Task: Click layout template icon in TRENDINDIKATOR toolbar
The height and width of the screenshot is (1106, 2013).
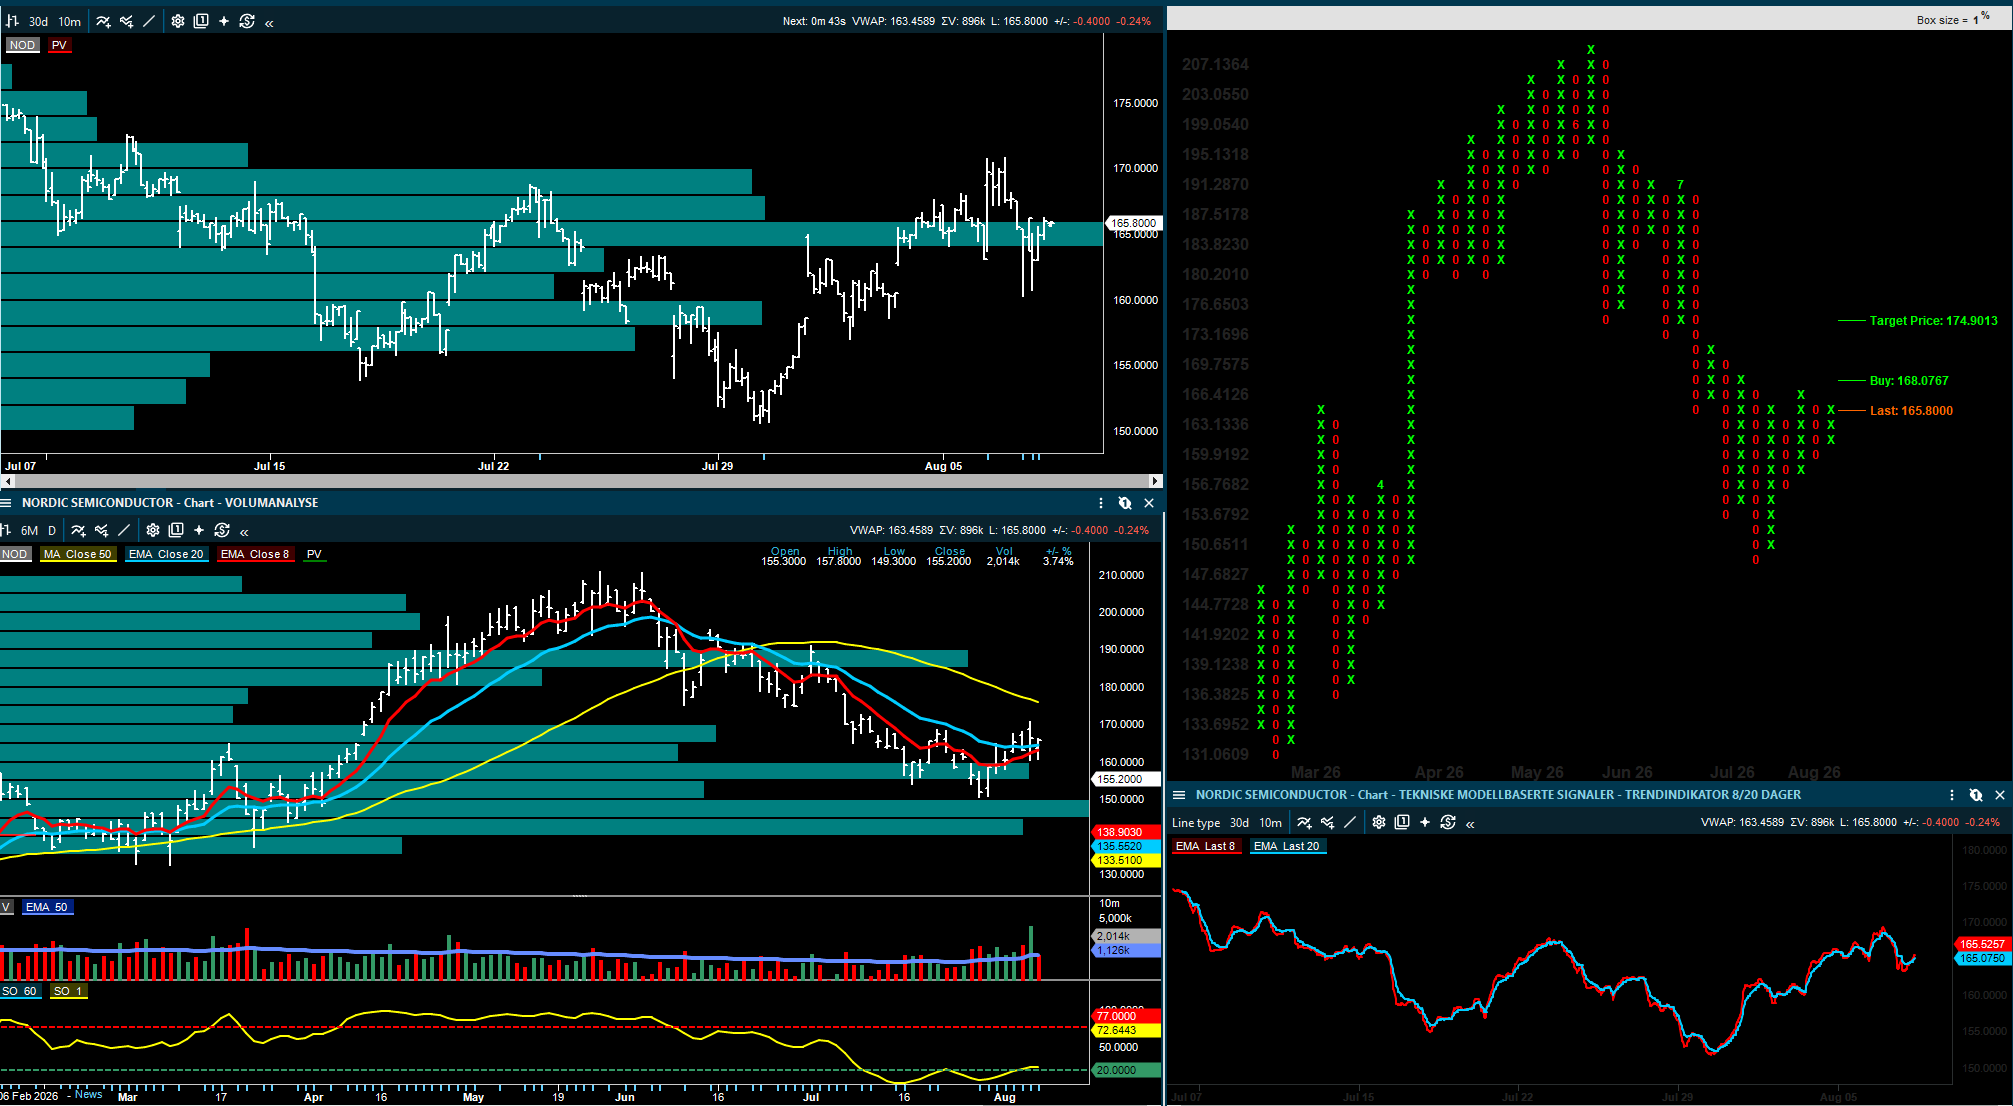Action: click(1402, 823)
